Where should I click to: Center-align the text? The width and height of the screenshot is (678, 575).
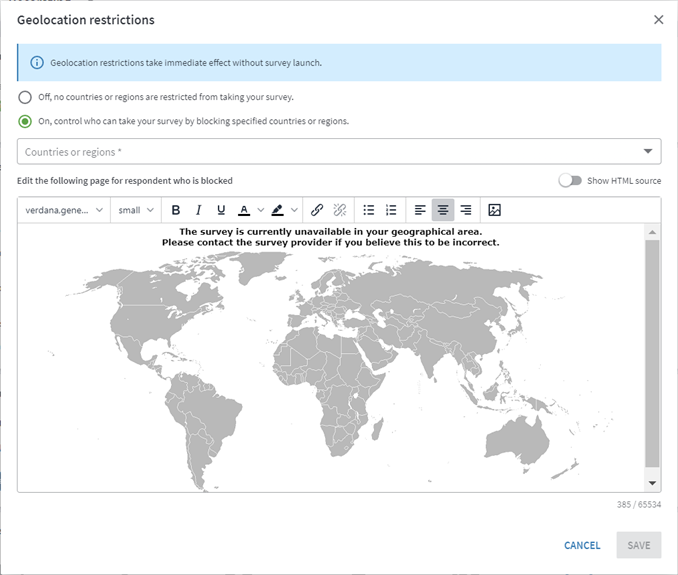pos(443,210)
